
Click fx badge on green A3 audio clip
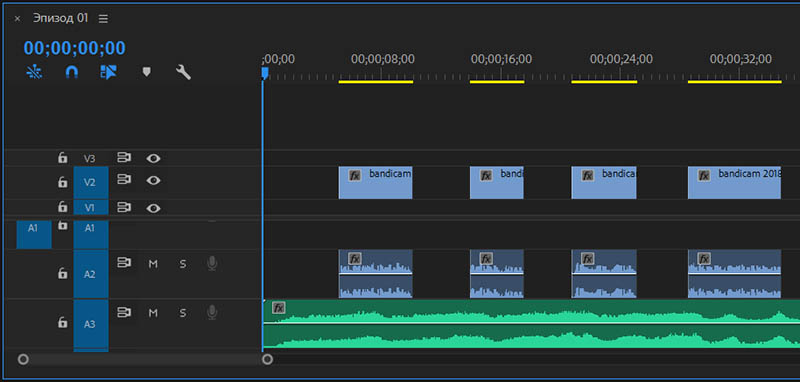click(x=279, y=308)
